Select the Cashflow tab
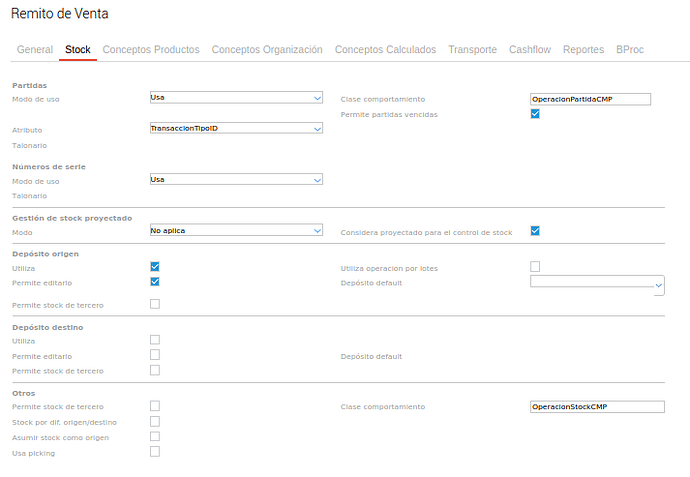Screen dimensions: 690x477 [x=529, y=49]
